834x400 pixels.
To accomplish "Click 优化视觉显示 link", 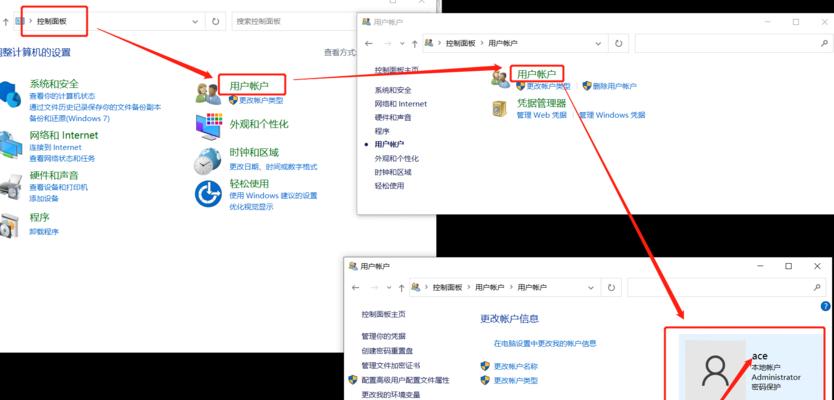I will coord(251,207).
